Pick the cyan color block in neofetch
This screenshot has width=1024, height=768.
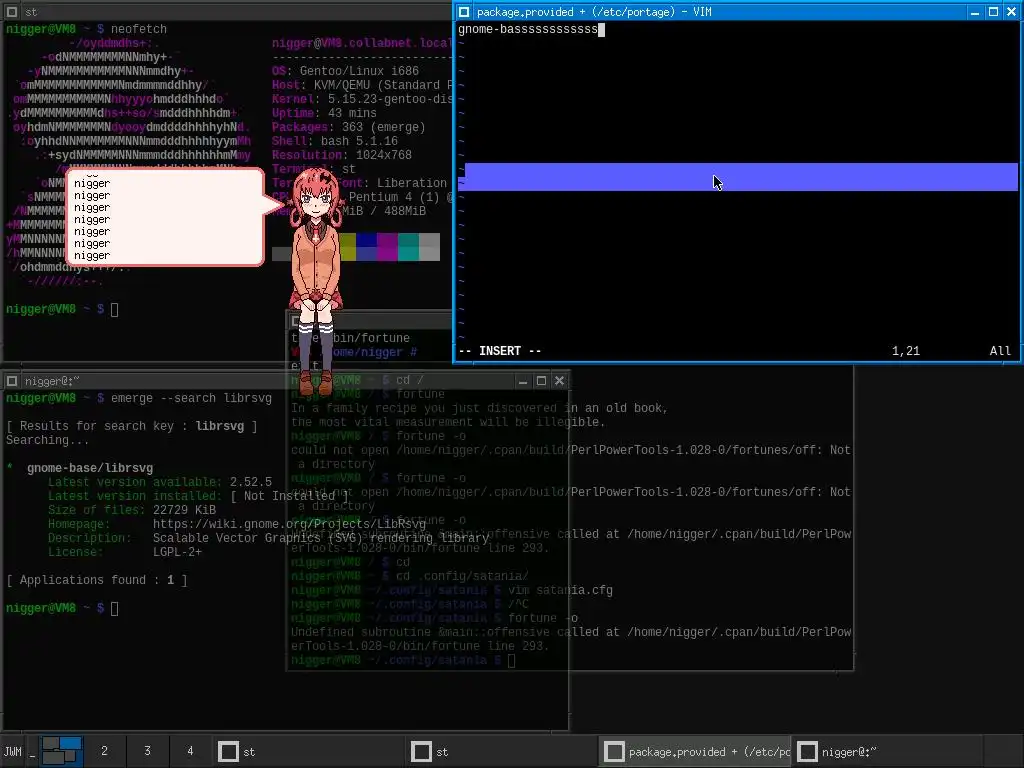point(408,247)
